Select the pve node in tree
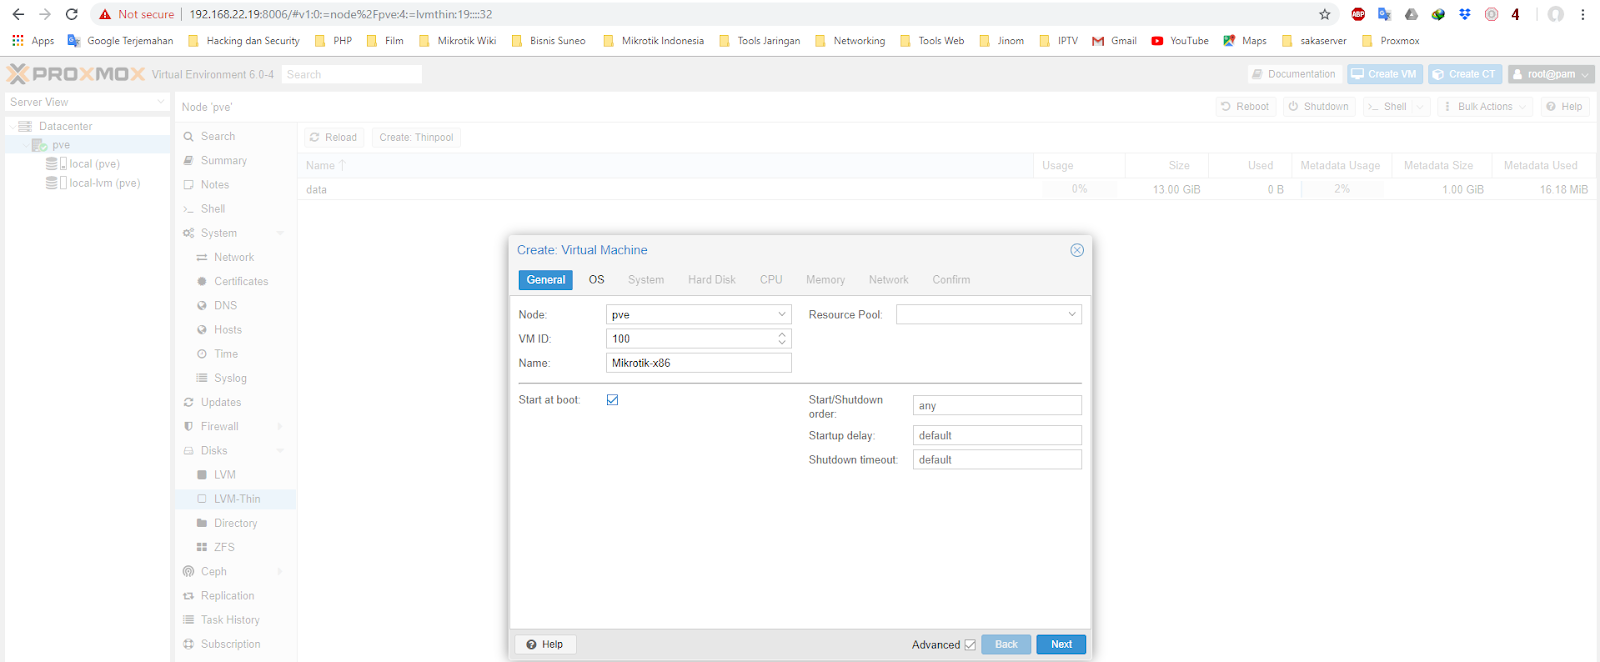Image resolution: width=1600 pixels, height=662 pixels. [61, 145]
